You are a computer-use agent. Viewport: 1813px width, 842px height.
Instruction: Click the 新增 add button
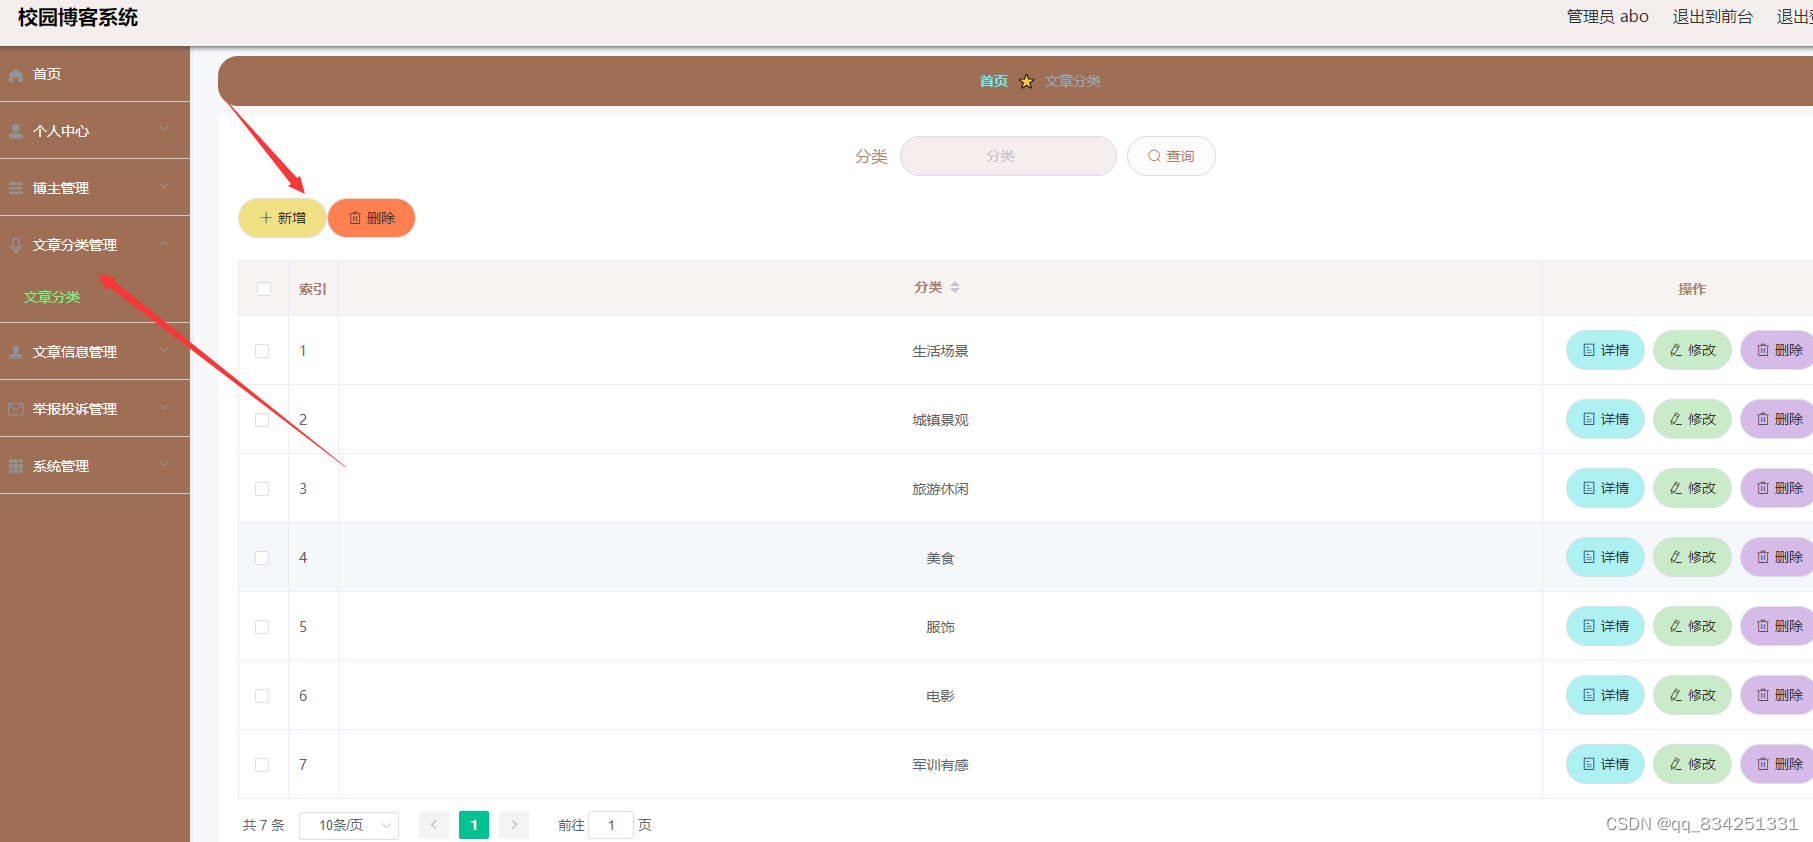[282, 218]
